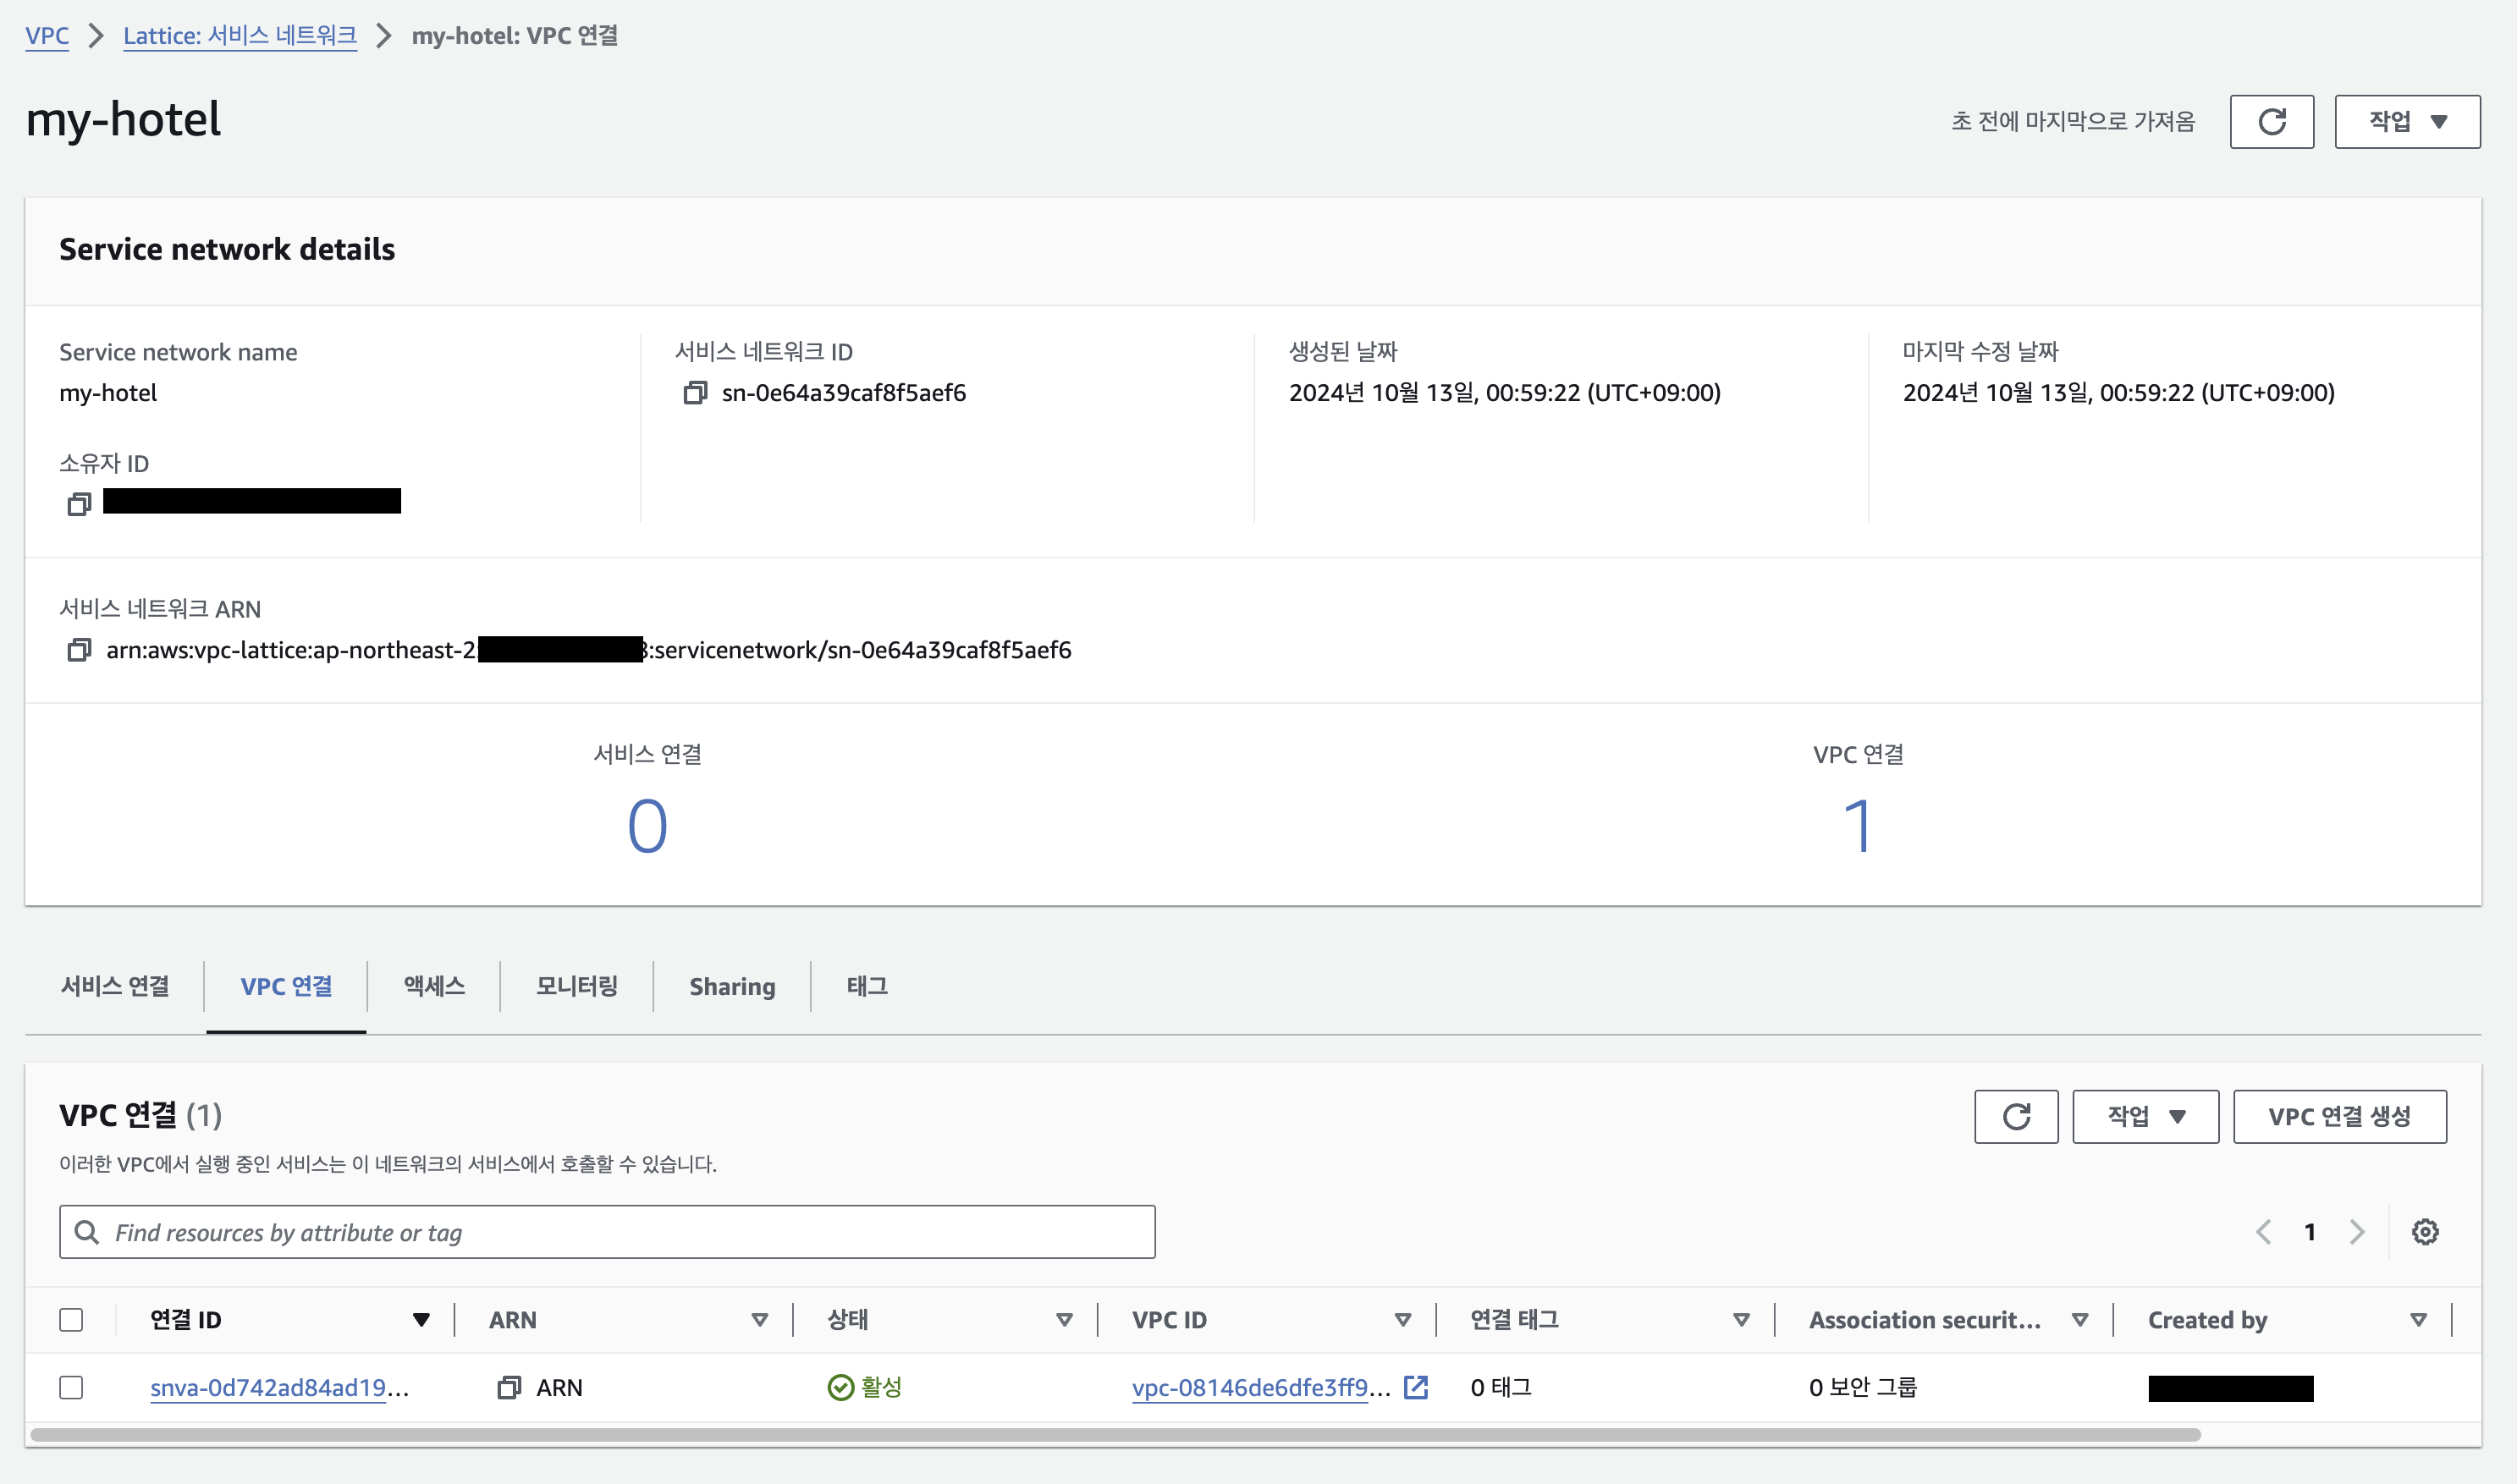Sort by ARN column

point(760,1320)
